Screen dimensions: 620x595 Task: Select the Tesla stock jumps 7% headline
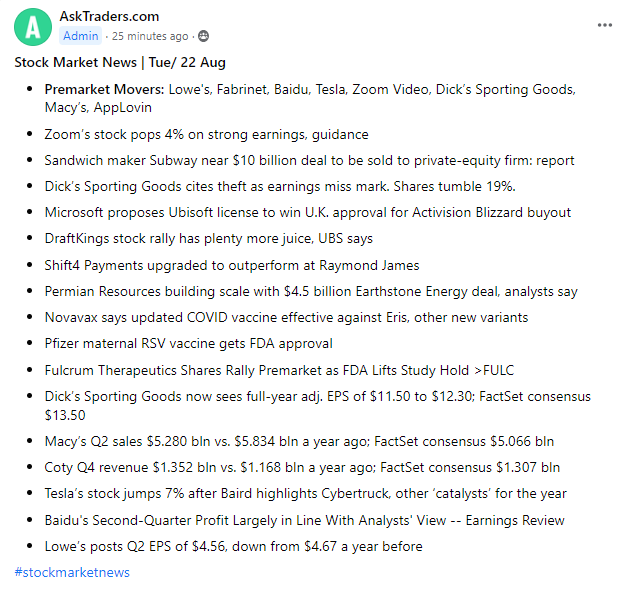tap(305, 493)
